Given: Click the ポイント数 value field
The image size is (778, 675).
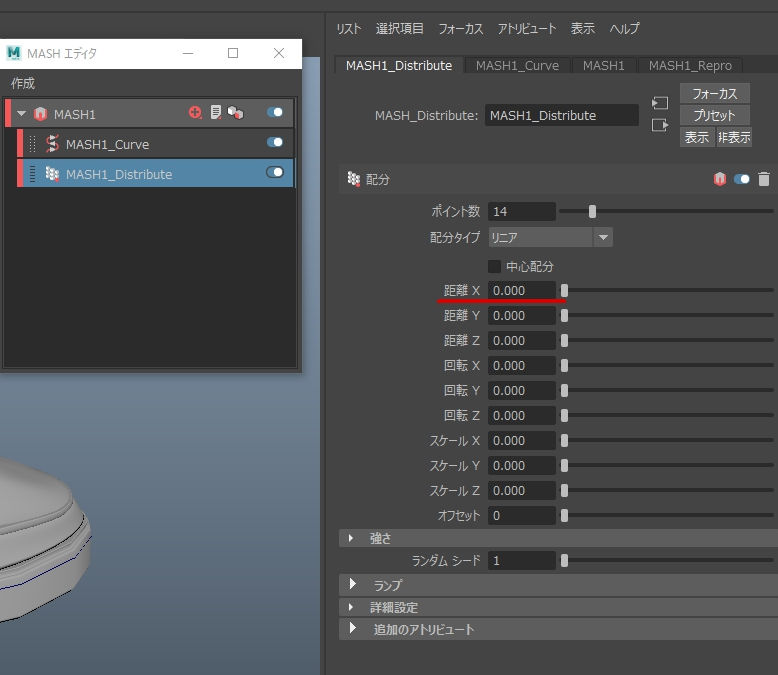Looking at the screenshot, I should pyautogui.click(x=521, y=211).
